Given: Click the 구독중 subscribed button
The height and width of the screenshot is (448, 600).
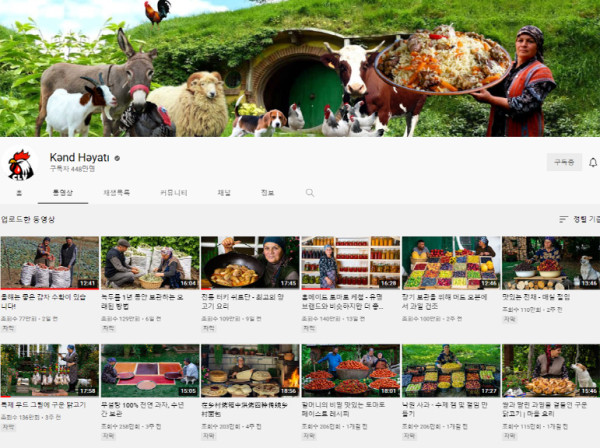Looking at the screenshot, I should tap(564, 162).
